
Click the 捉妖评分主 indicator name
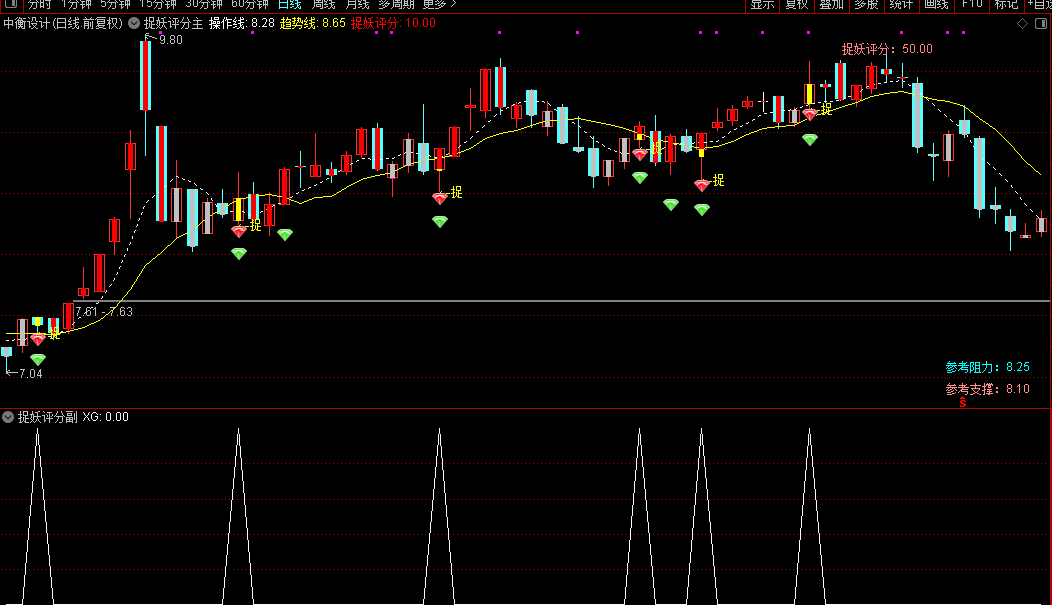click(x=173, y=23)
